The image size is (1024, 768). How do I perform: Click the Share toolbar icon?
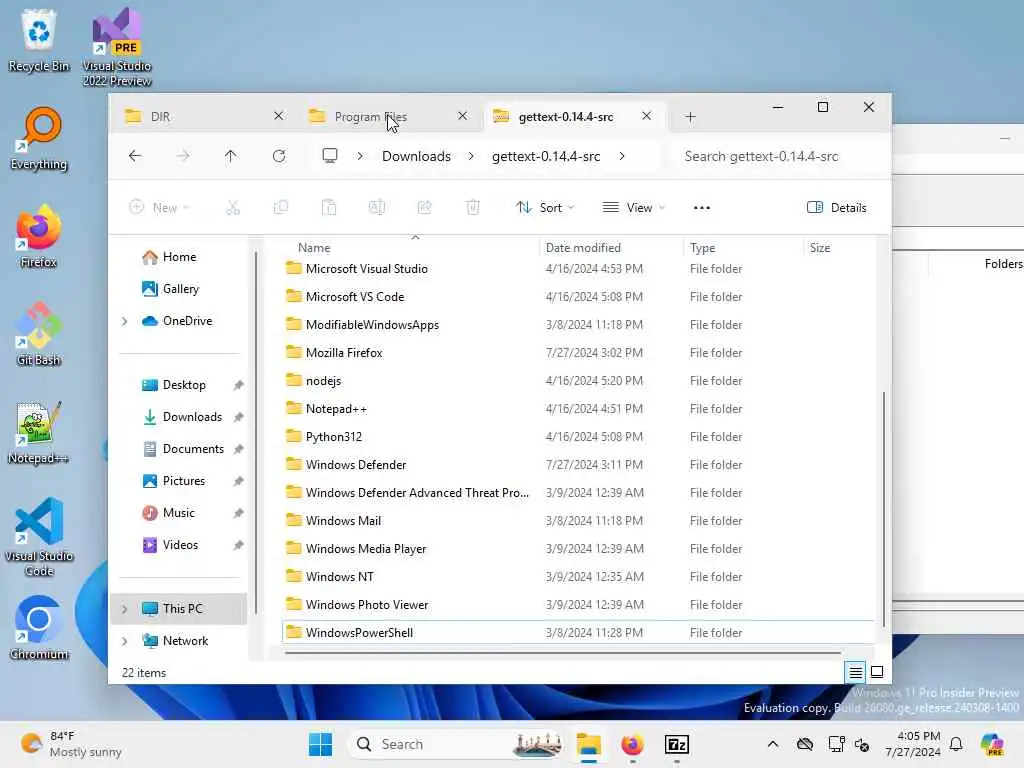click(424, 208)
